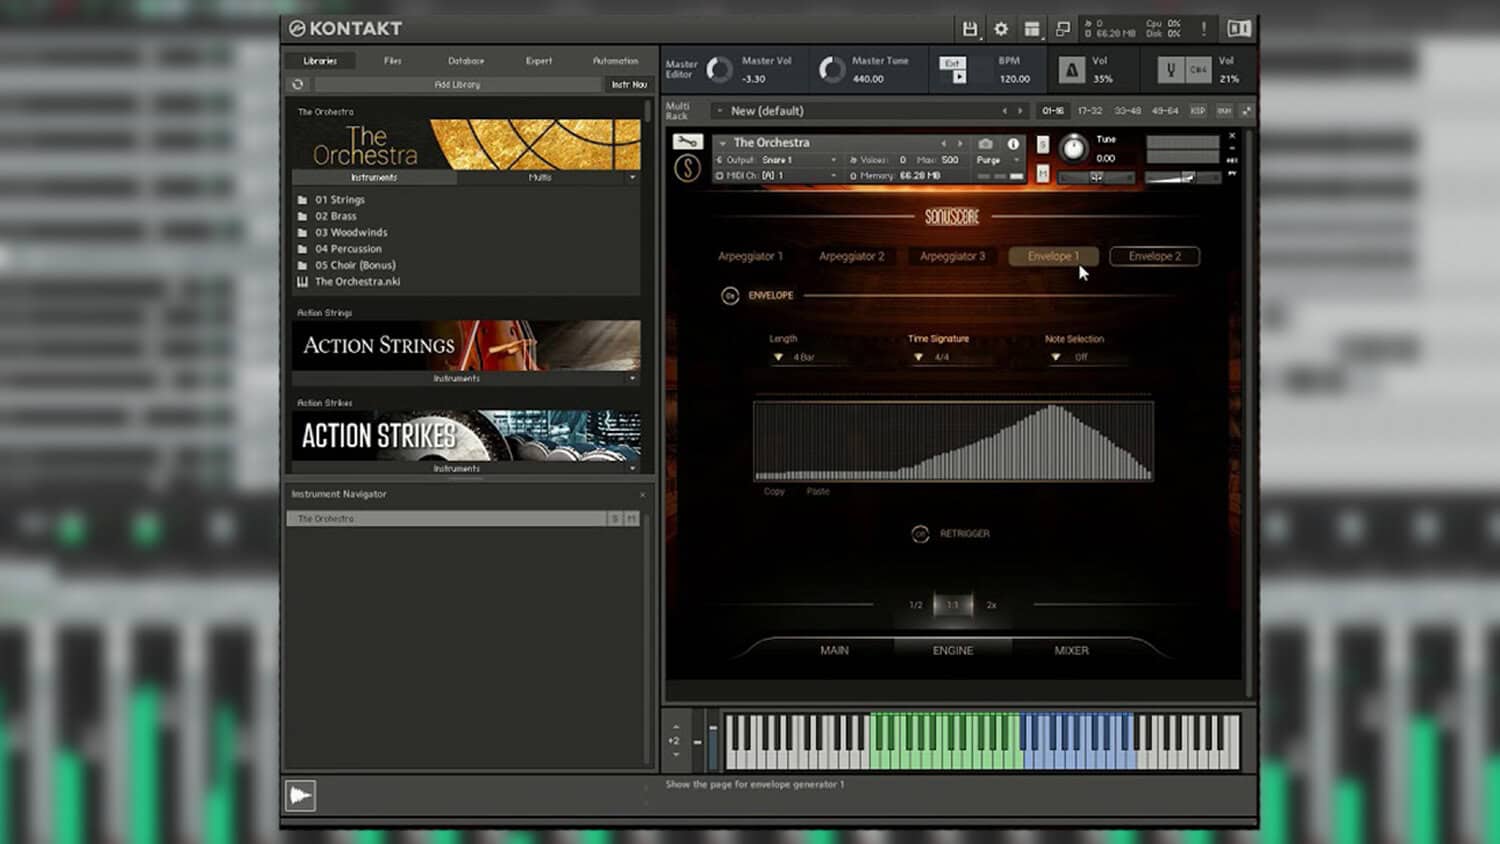The image size is (1500, 844).
Task: Open the Purge dropdown menu
Action: (998, 160)
